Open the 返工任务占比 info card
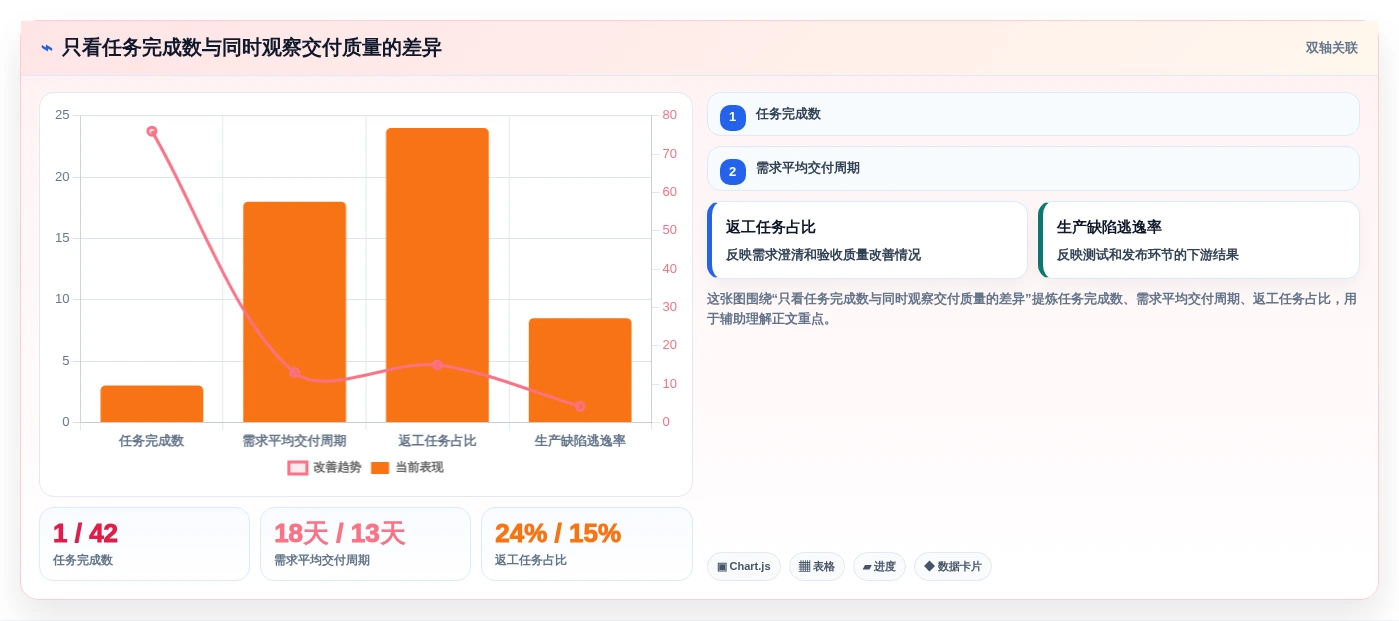This screenshot has width=1399, height=621. tap(867, 240)
